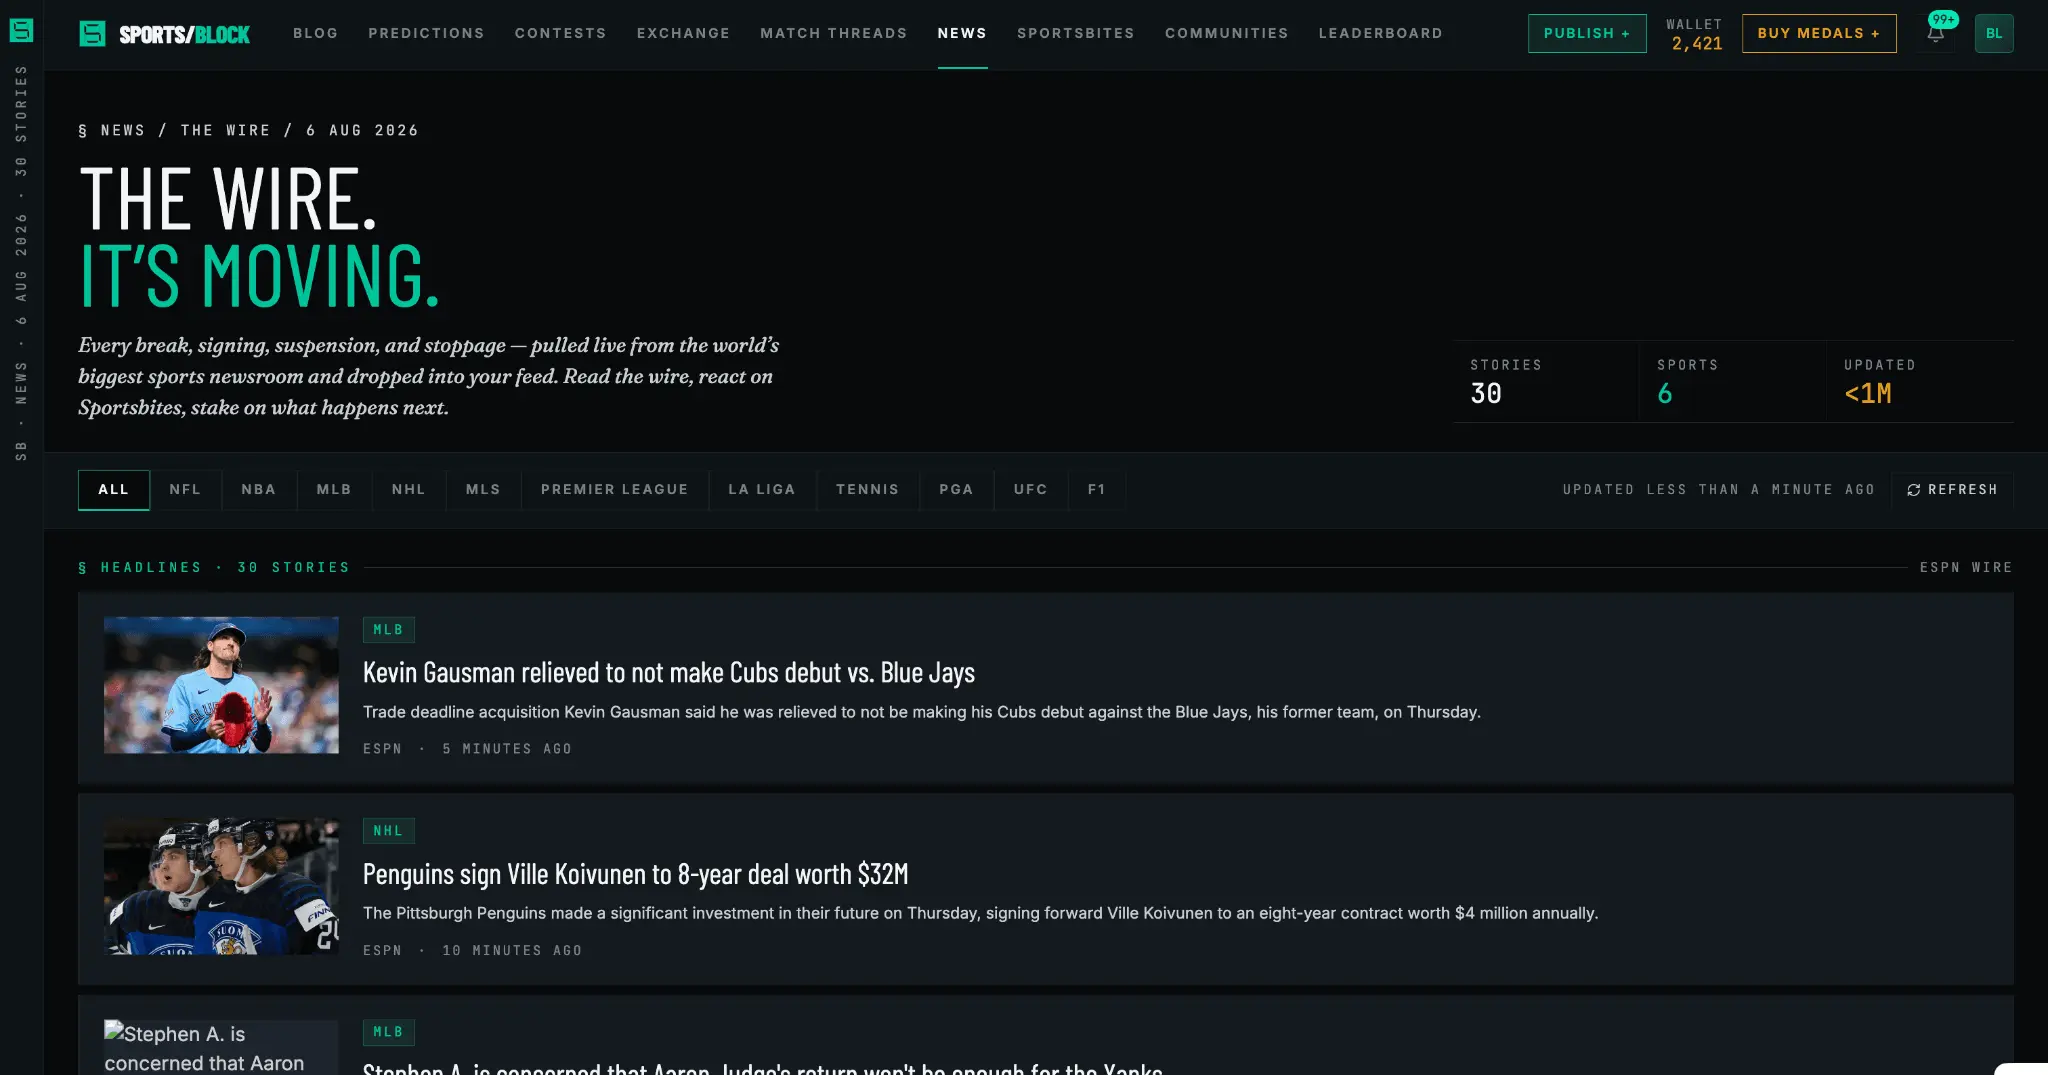Select the News nav item
This screenshot has height=1075, width=2048.
click(962, 33)
